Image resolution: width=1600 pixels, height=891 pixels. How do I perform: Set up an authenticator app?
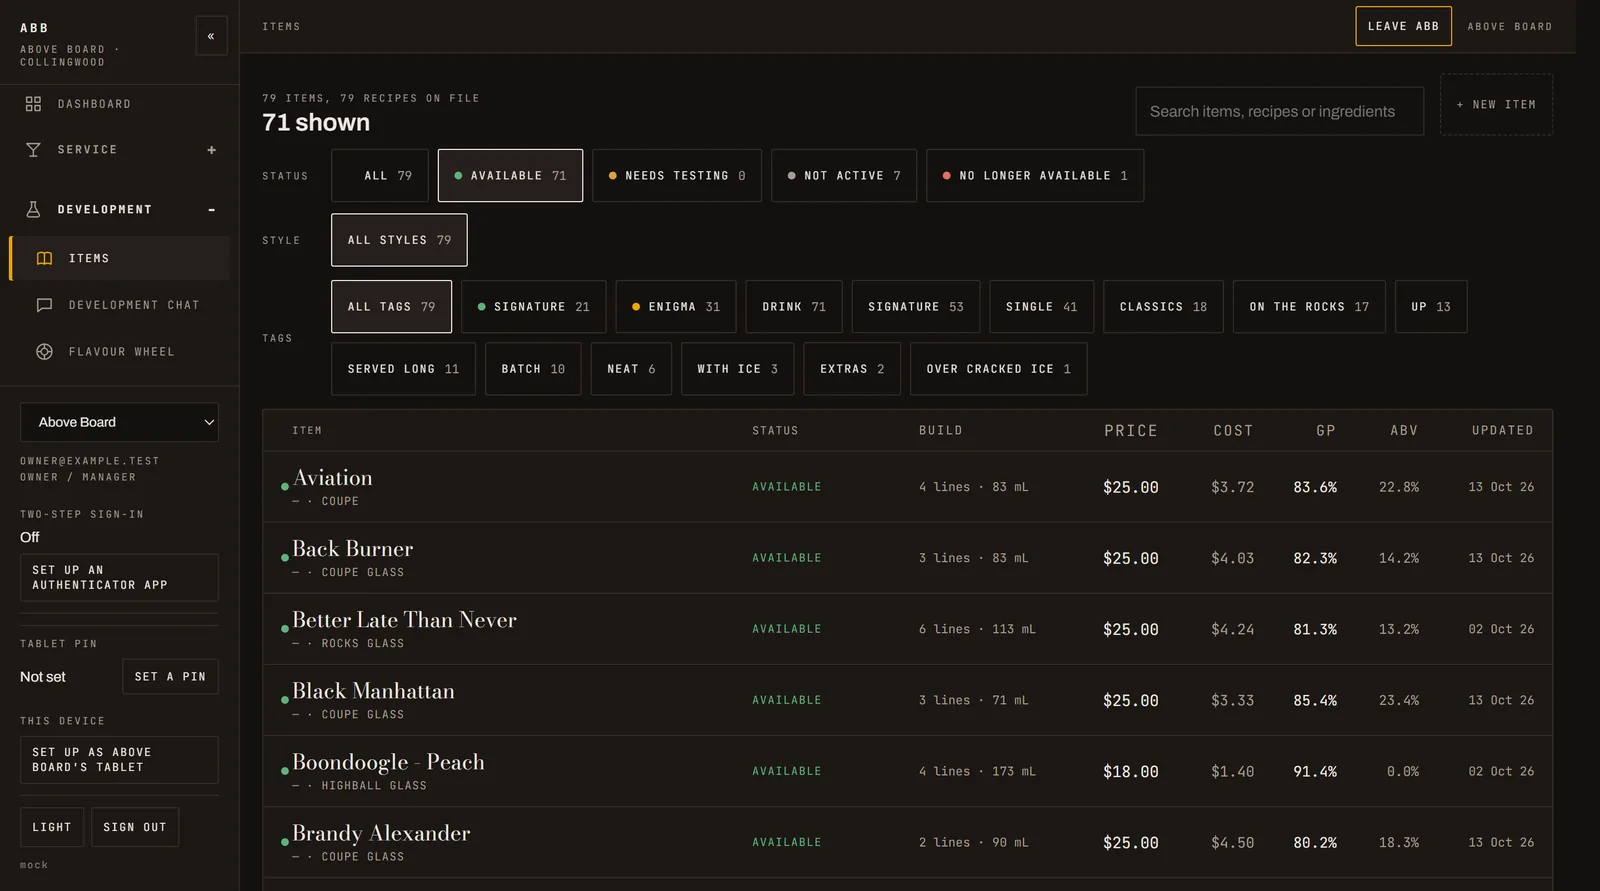119,578
